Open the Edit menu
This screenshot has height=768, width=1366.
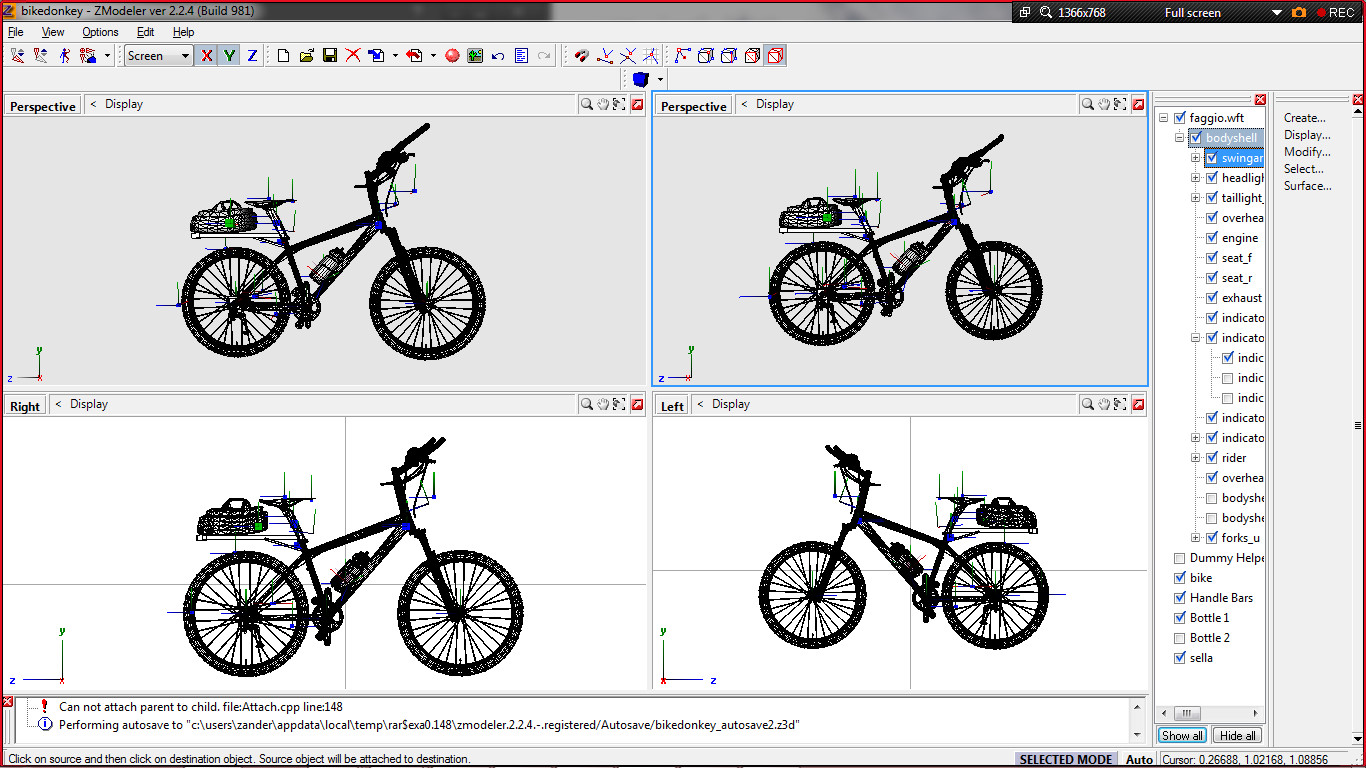coord(146,32)
